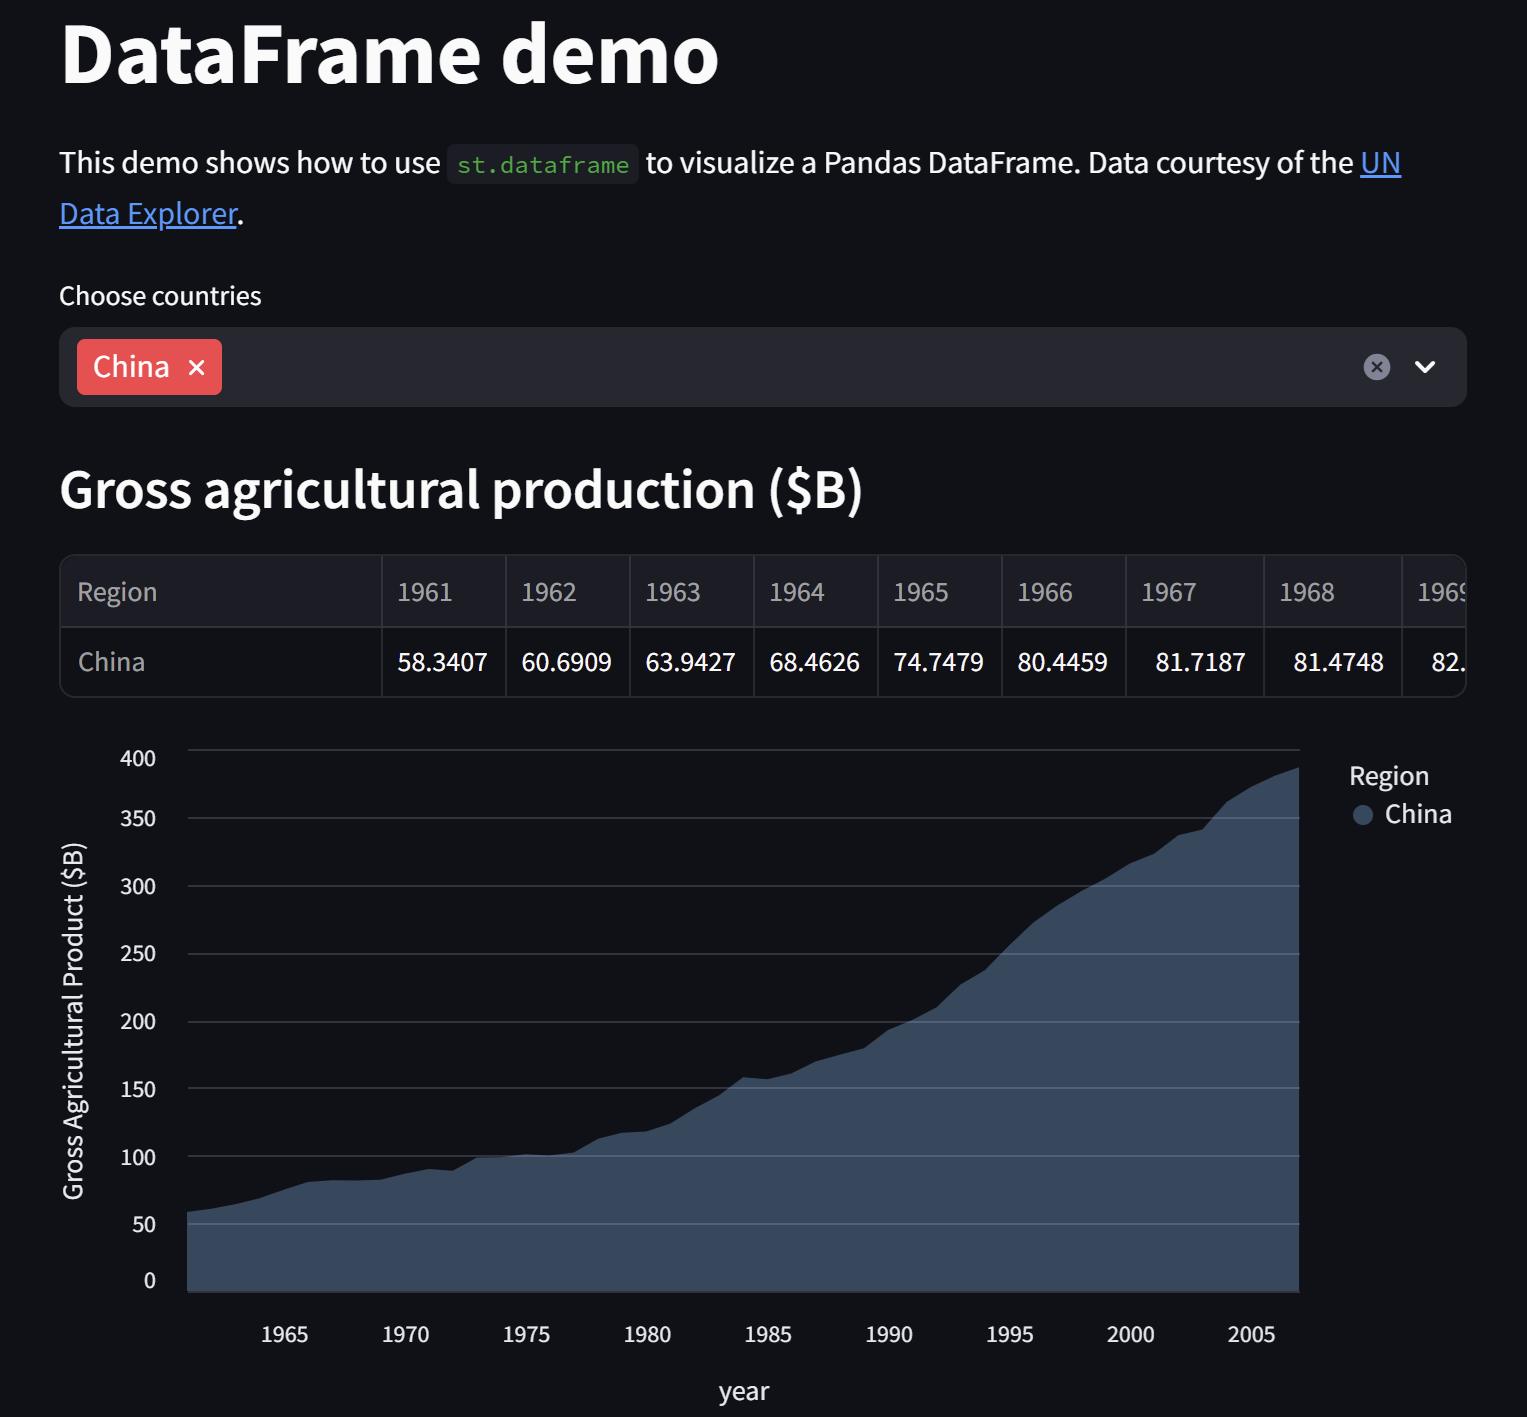This screenshot has width=1527, height=1417.
Task: Click the cell showing 74.7479
Action: coord(938,662)
